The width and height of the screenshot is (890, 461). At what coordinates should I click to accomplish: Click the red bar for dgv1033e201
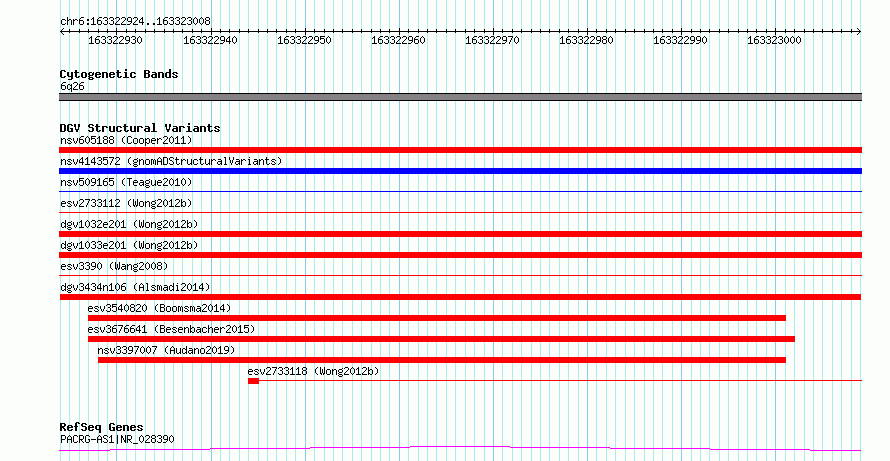click(x=460, y=255)
